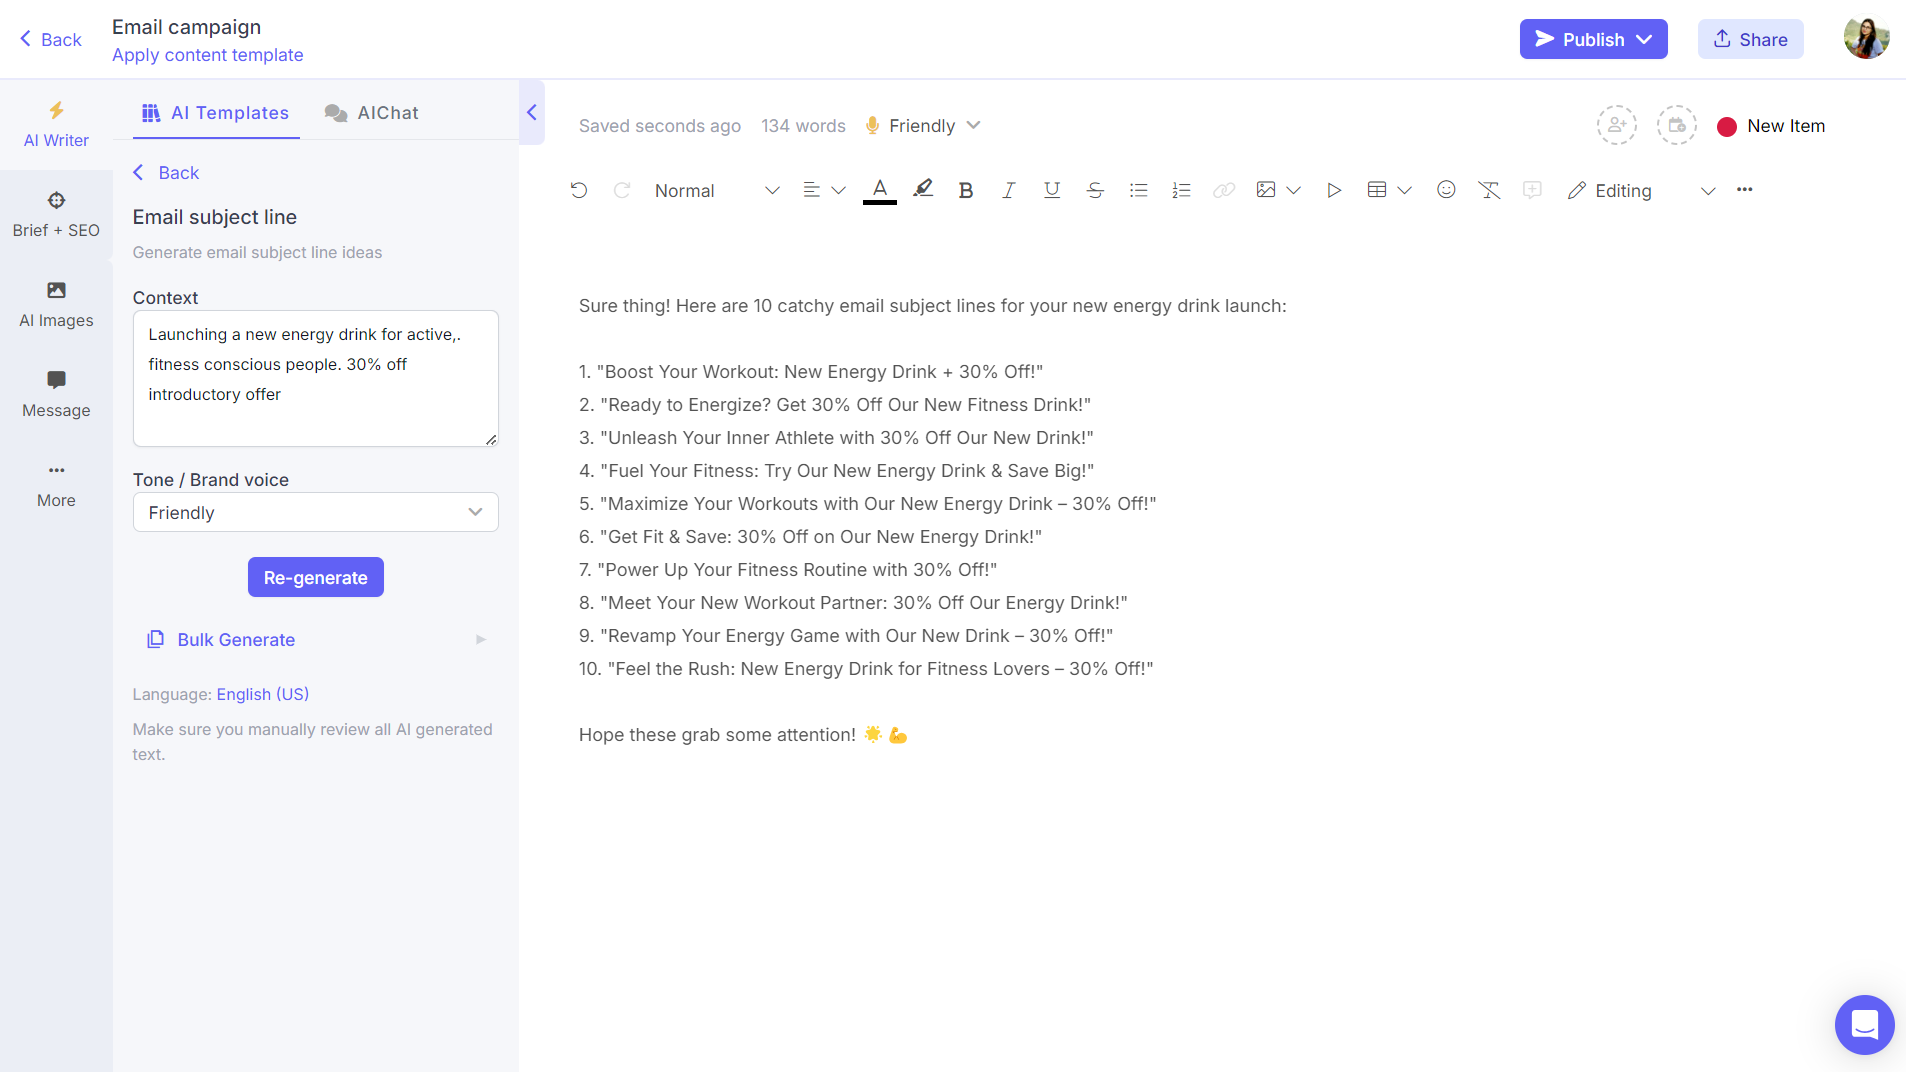Click subject line 10 Feel the Rush
1906x1072 pixels.
[x=866, y=668]
